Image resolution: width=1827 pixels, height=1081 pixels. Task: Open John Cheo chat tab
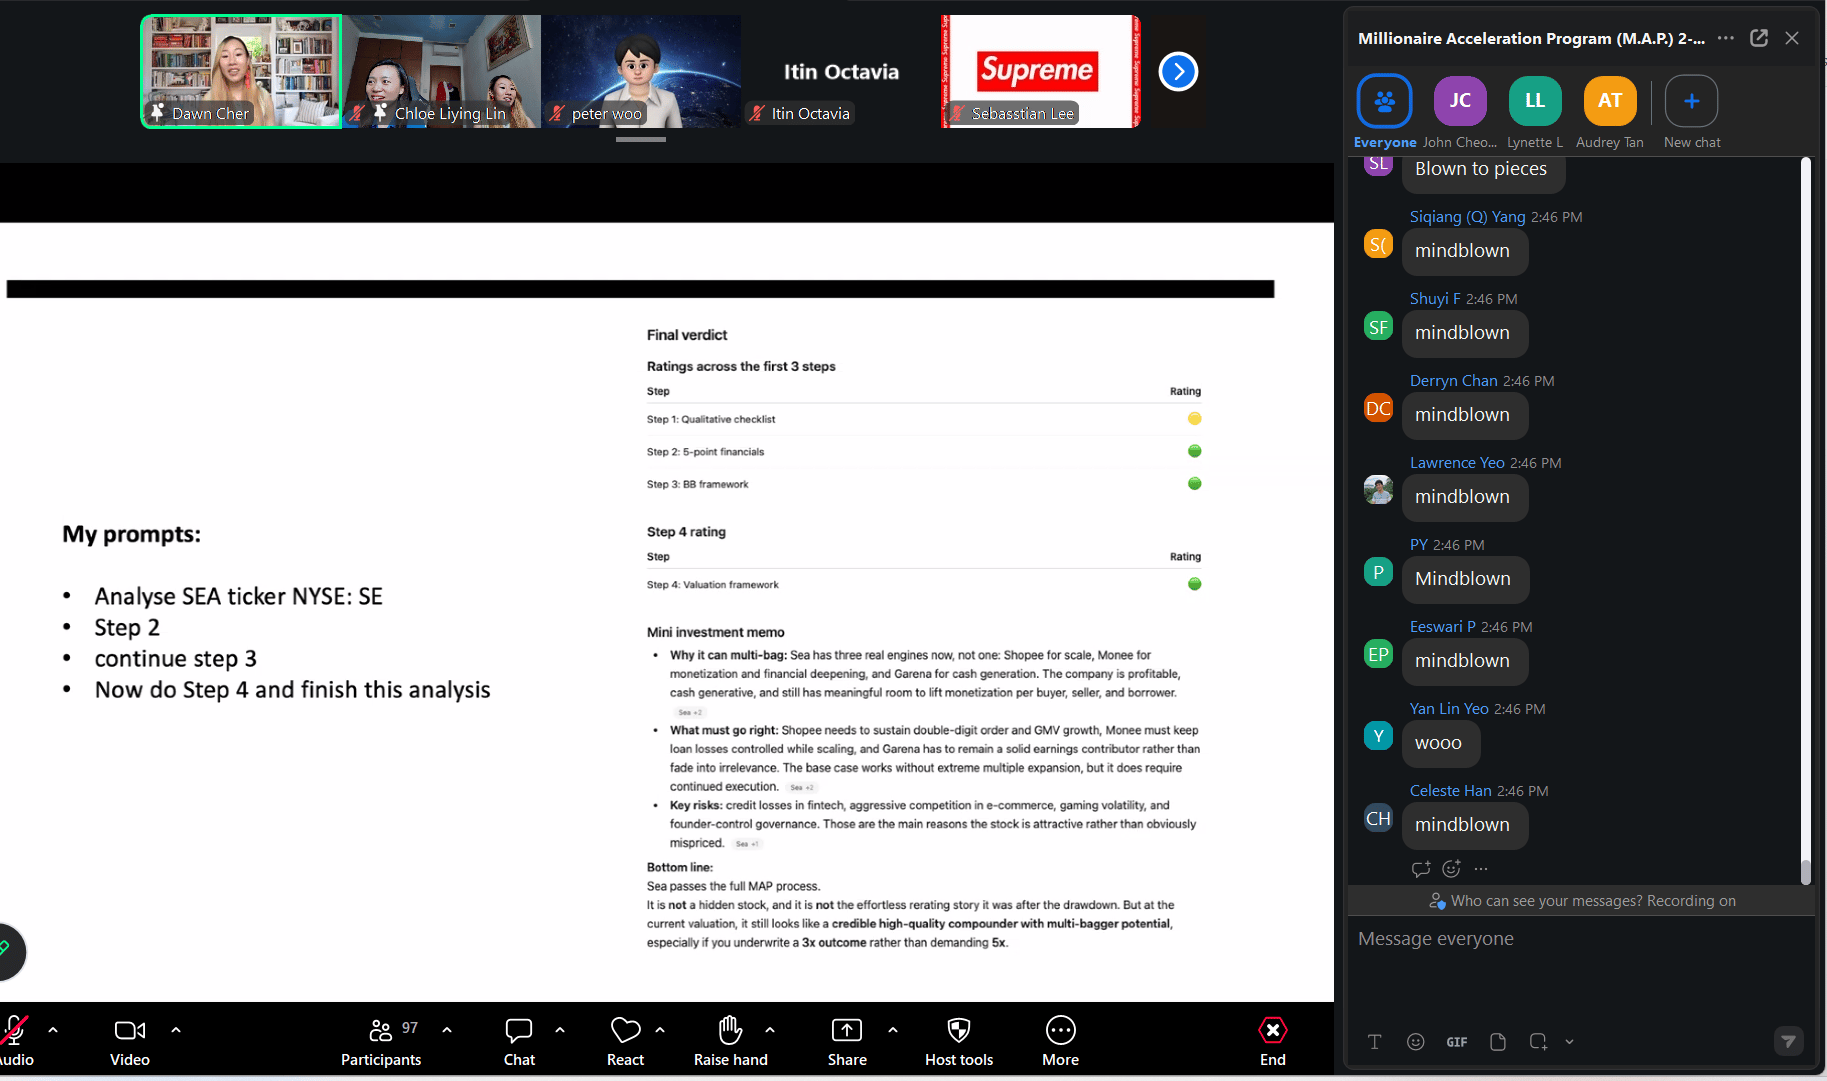tap(1460, 112)
